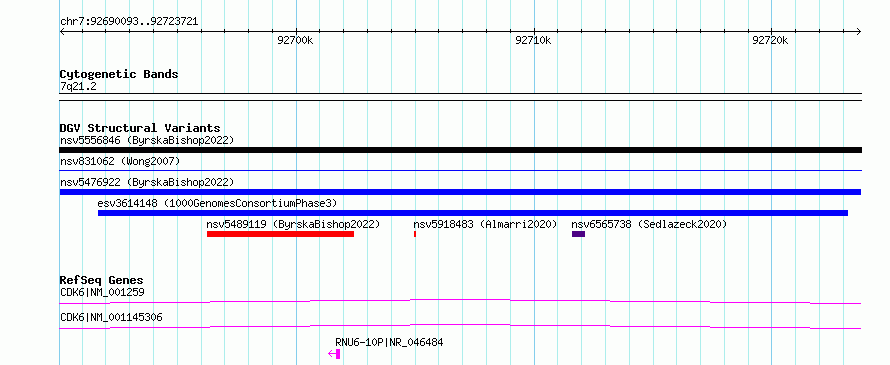The image size is (890, 365).
Task: Click the magenta RNU6-10P gene arrow glyph
Action: (x=334, y=354)
